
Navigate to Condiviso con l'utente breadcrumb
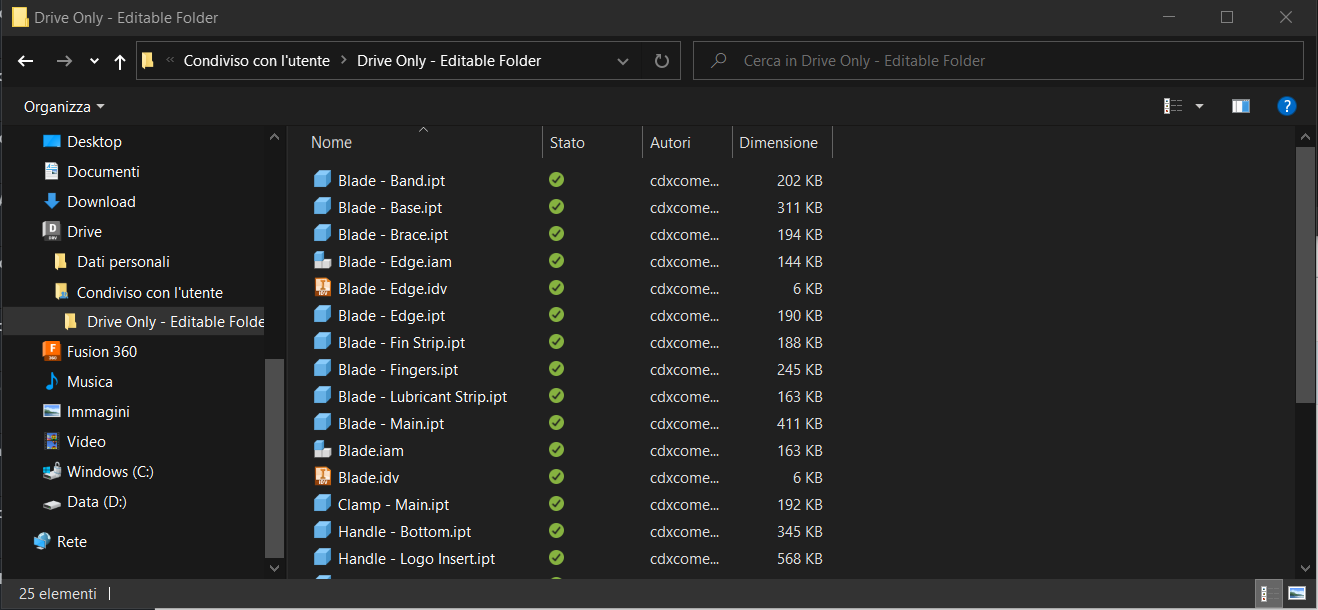pos(256,61)
